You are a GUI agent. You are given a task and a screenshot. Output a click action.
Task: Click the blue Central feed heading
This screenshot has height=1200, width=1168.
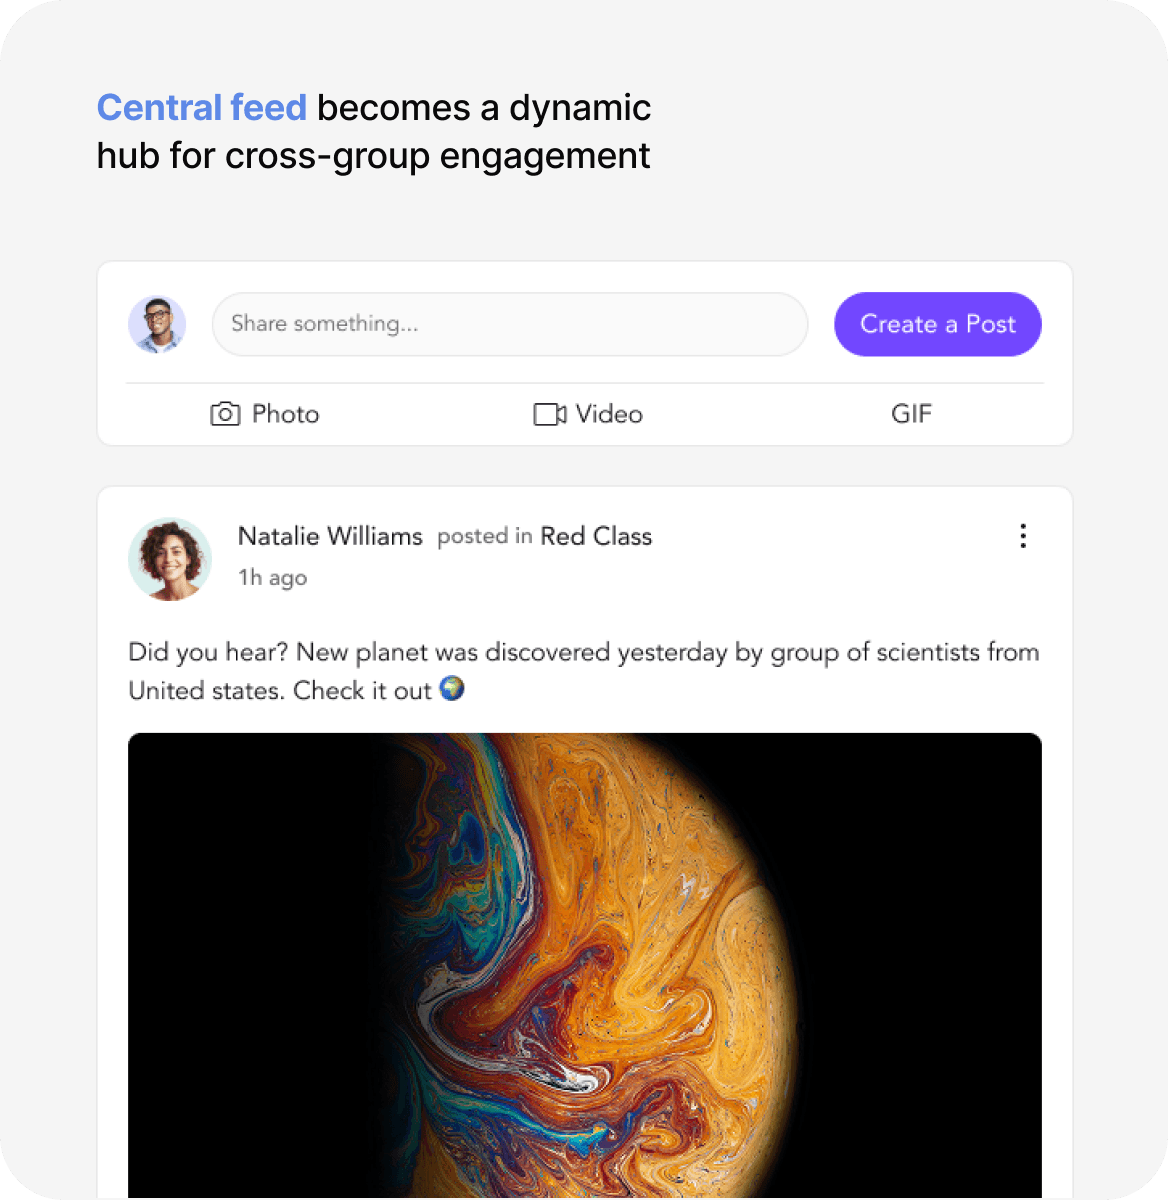point(201,107)
